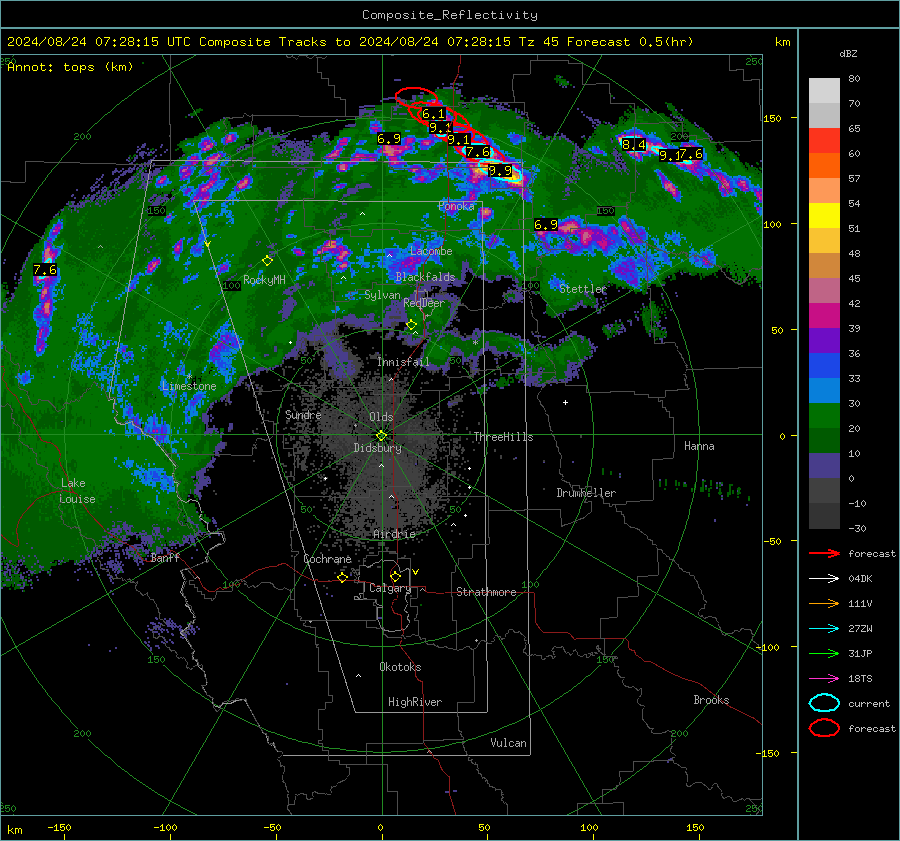The height and width of the screenshot is (841, 900).
Task: Click the Drumheller town label
Action: pos(586,493)
